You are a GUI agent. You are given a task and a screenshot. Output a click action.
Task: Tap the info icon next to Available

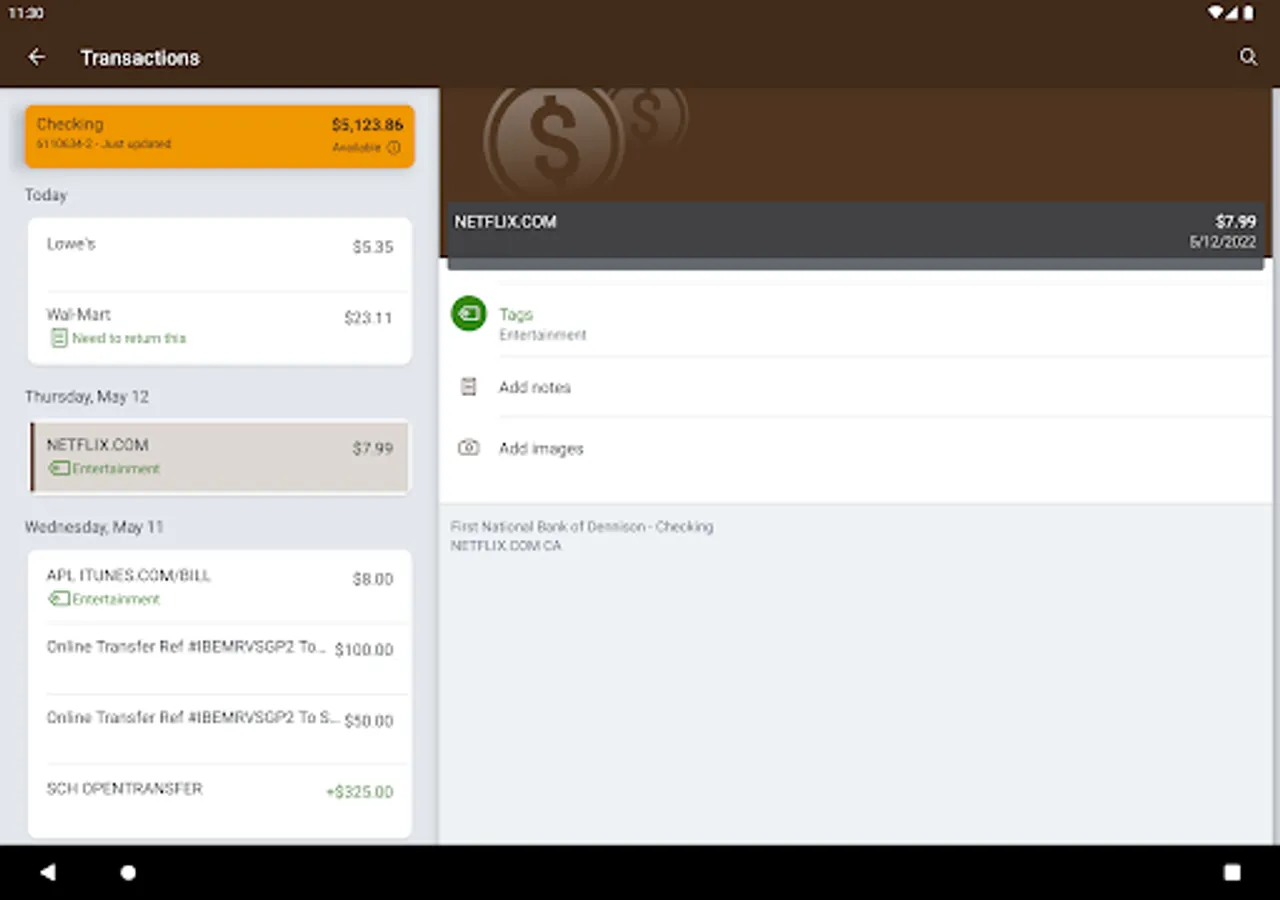point(394,147)
